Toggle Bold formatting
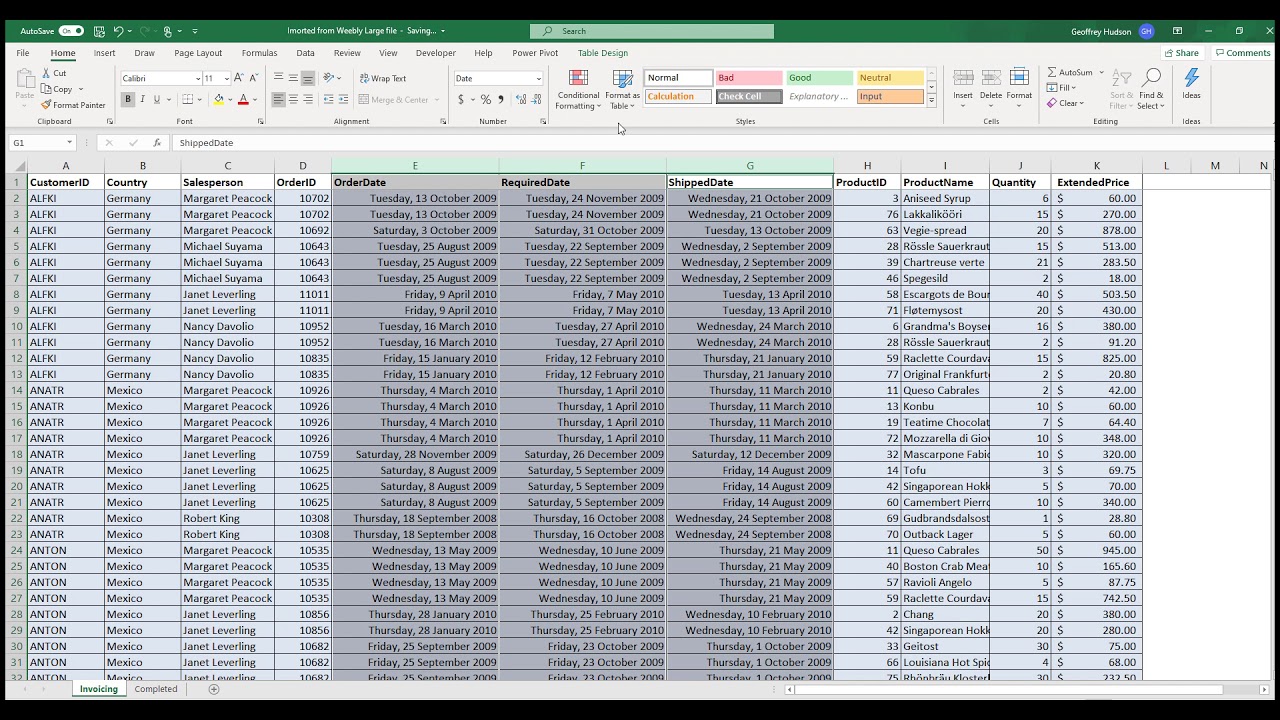The image size is (1280, 720). coord(127,99)
